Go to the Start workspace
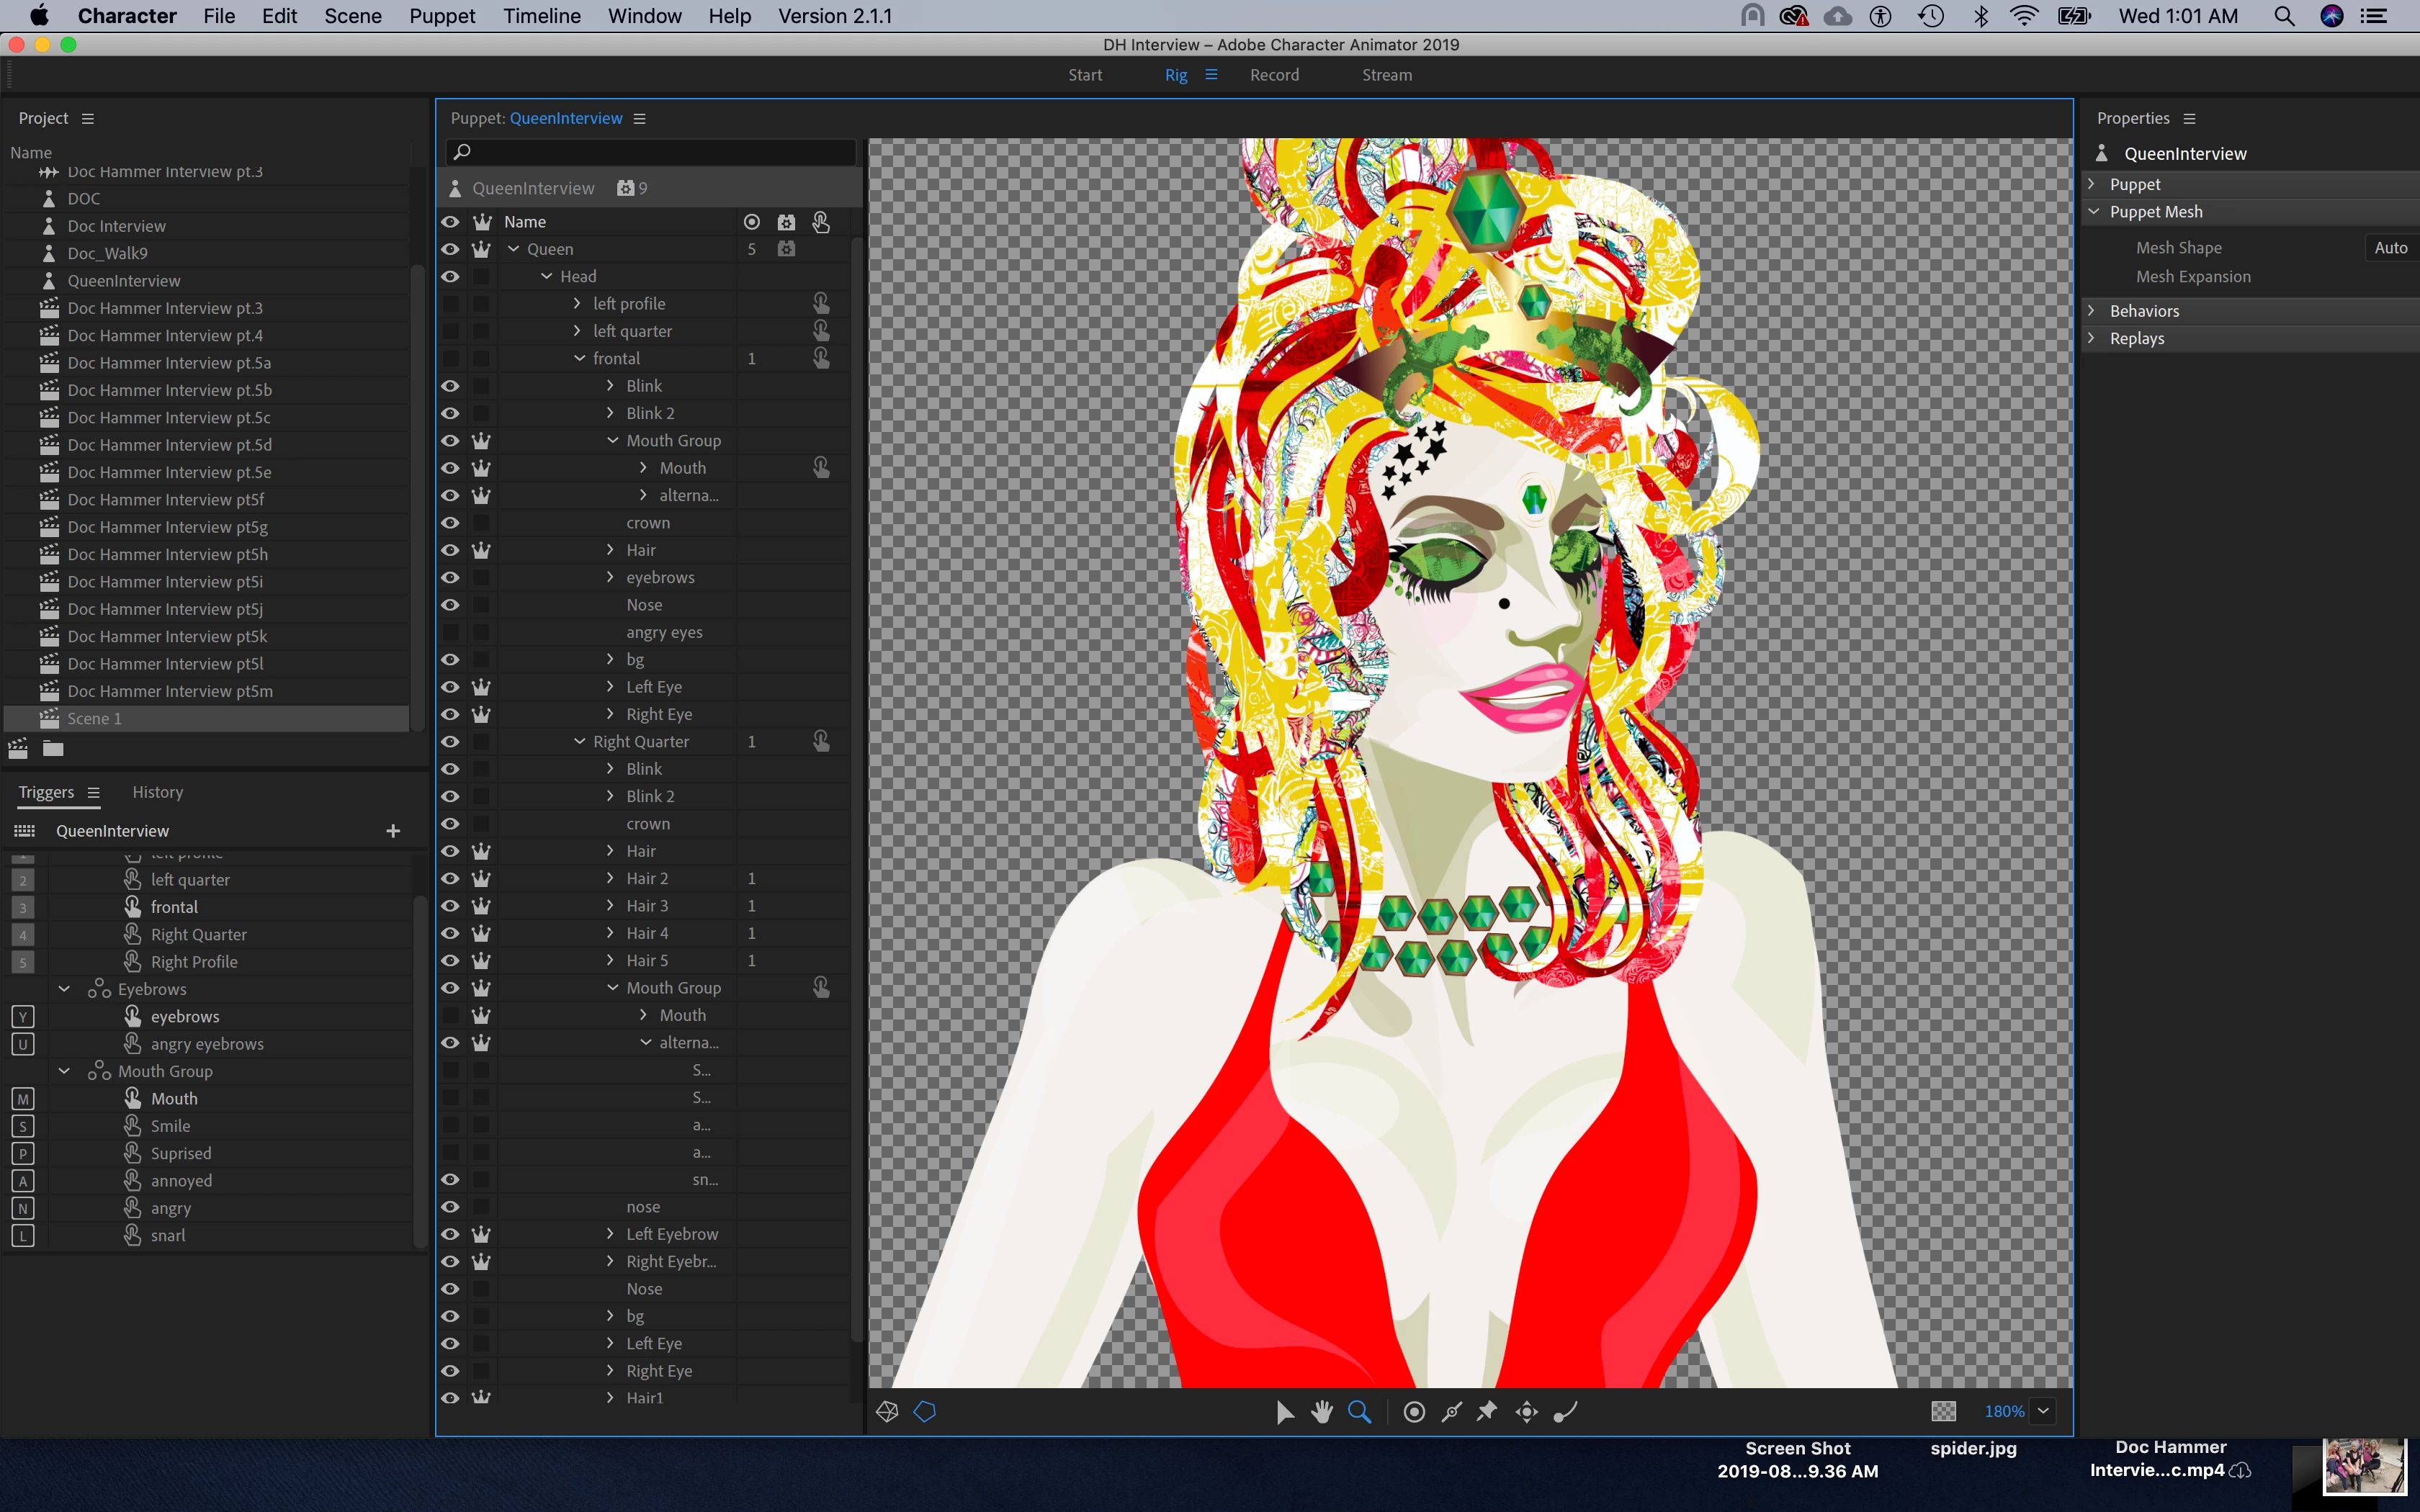 click(1085, 75)
